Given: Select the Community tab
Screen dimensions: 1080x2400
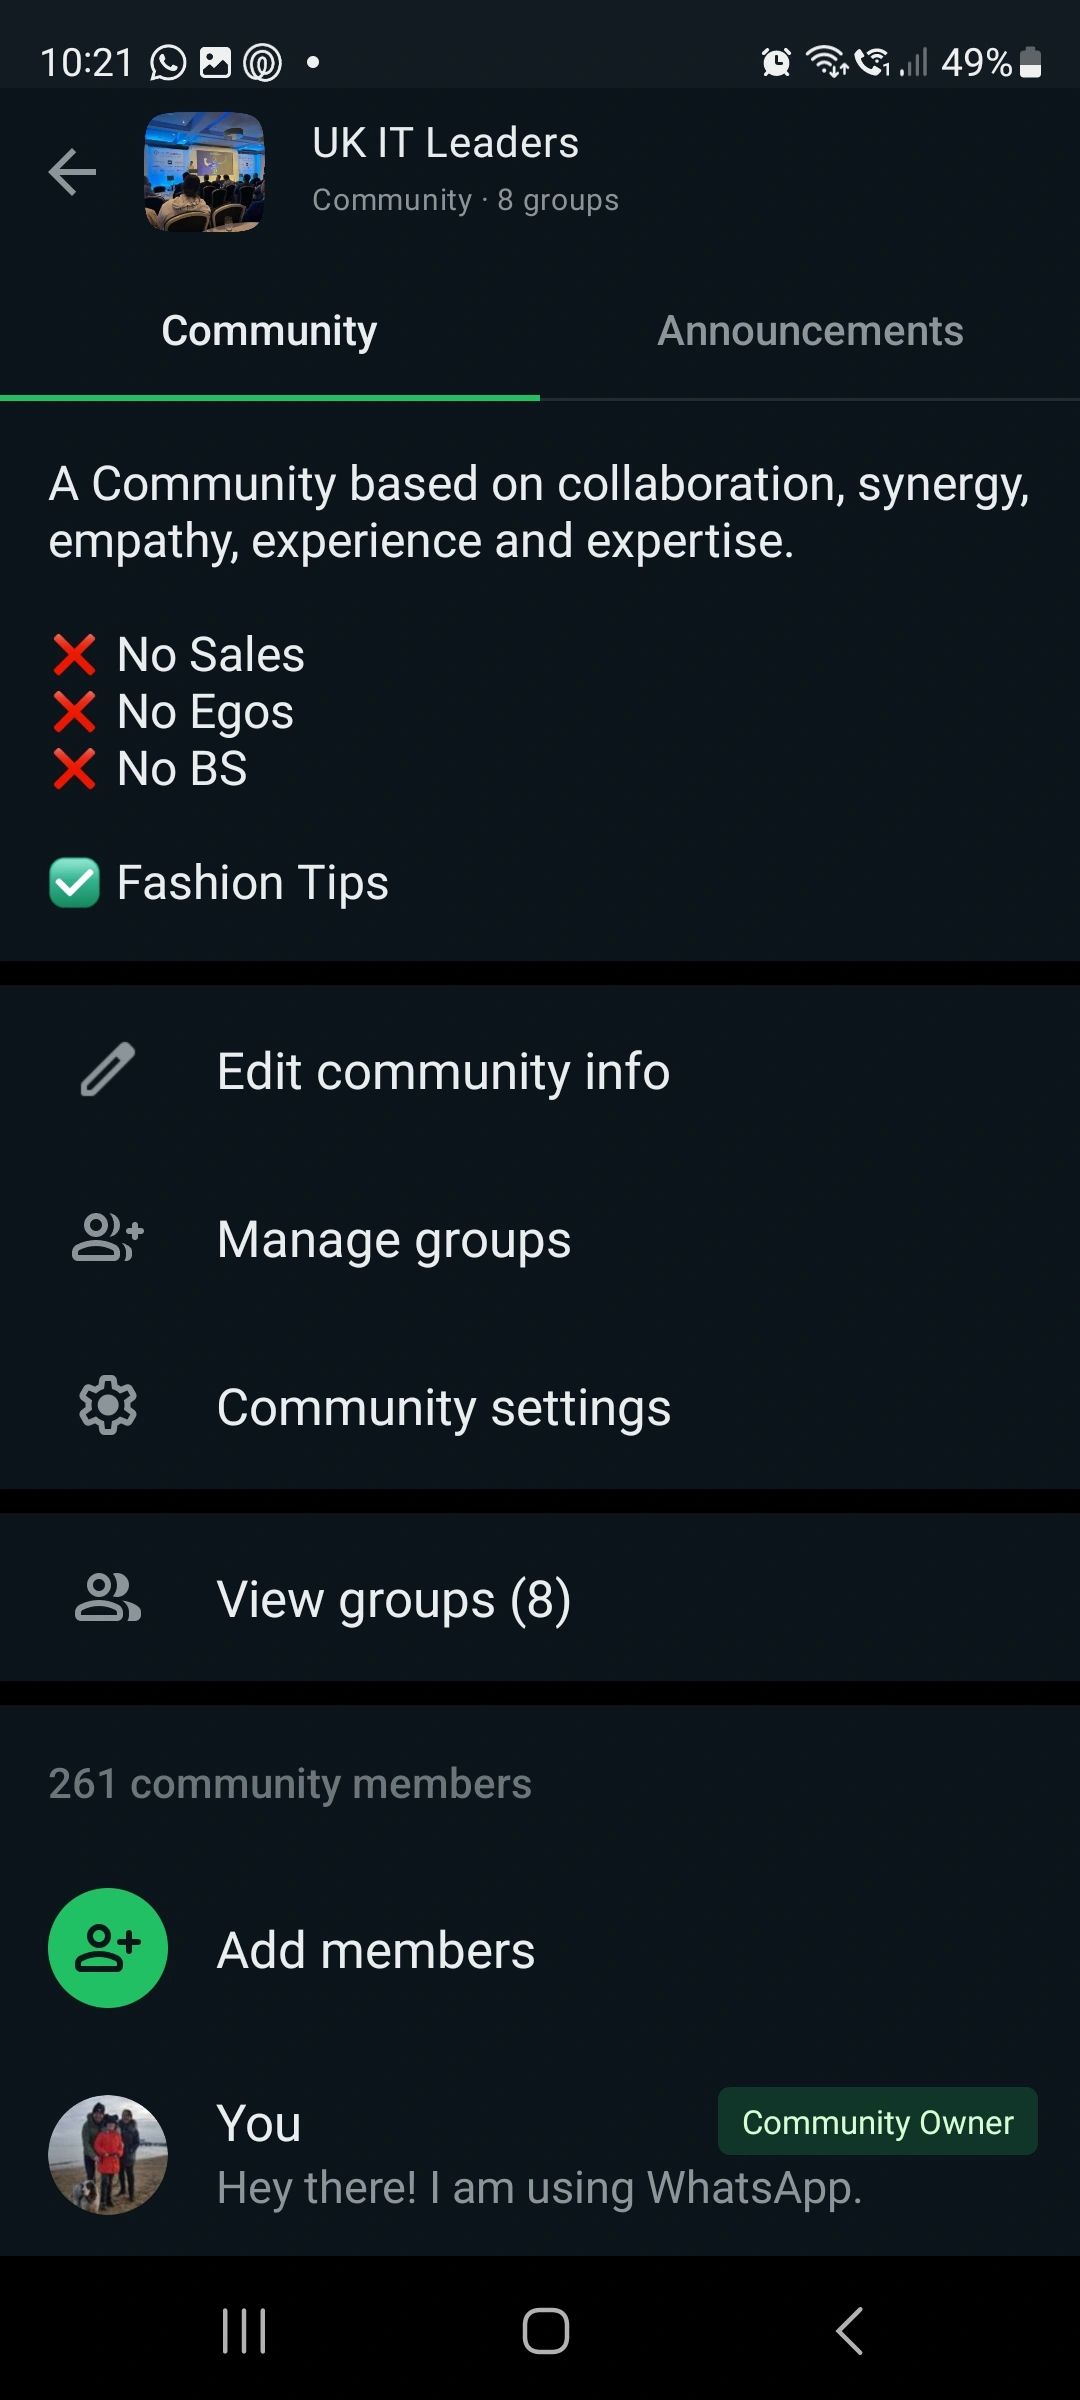Looking at the screenshot, I should [270, 331].
